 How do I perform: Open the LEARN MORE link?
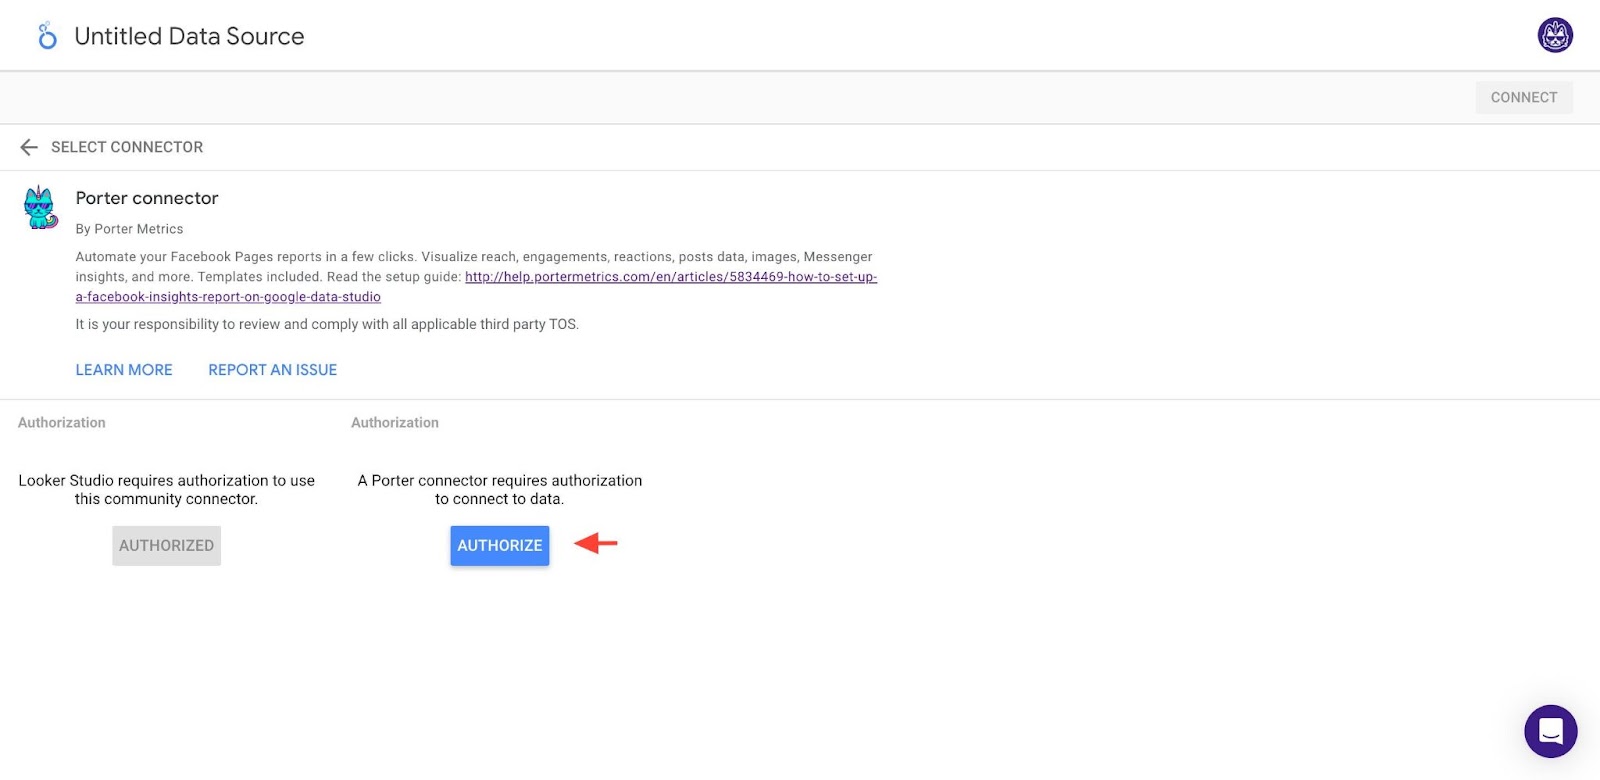[x=124, y=370]
